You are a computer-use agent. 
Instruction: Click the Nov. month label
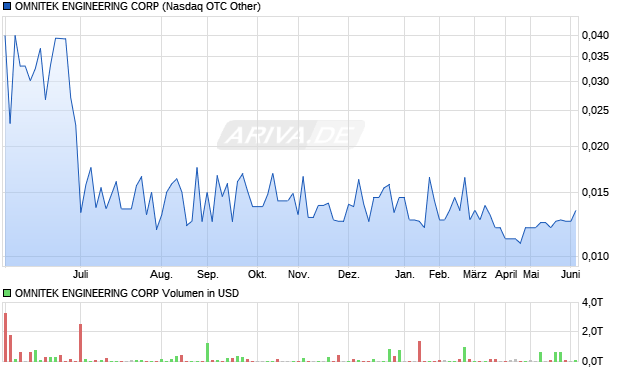tap(299, 274)
